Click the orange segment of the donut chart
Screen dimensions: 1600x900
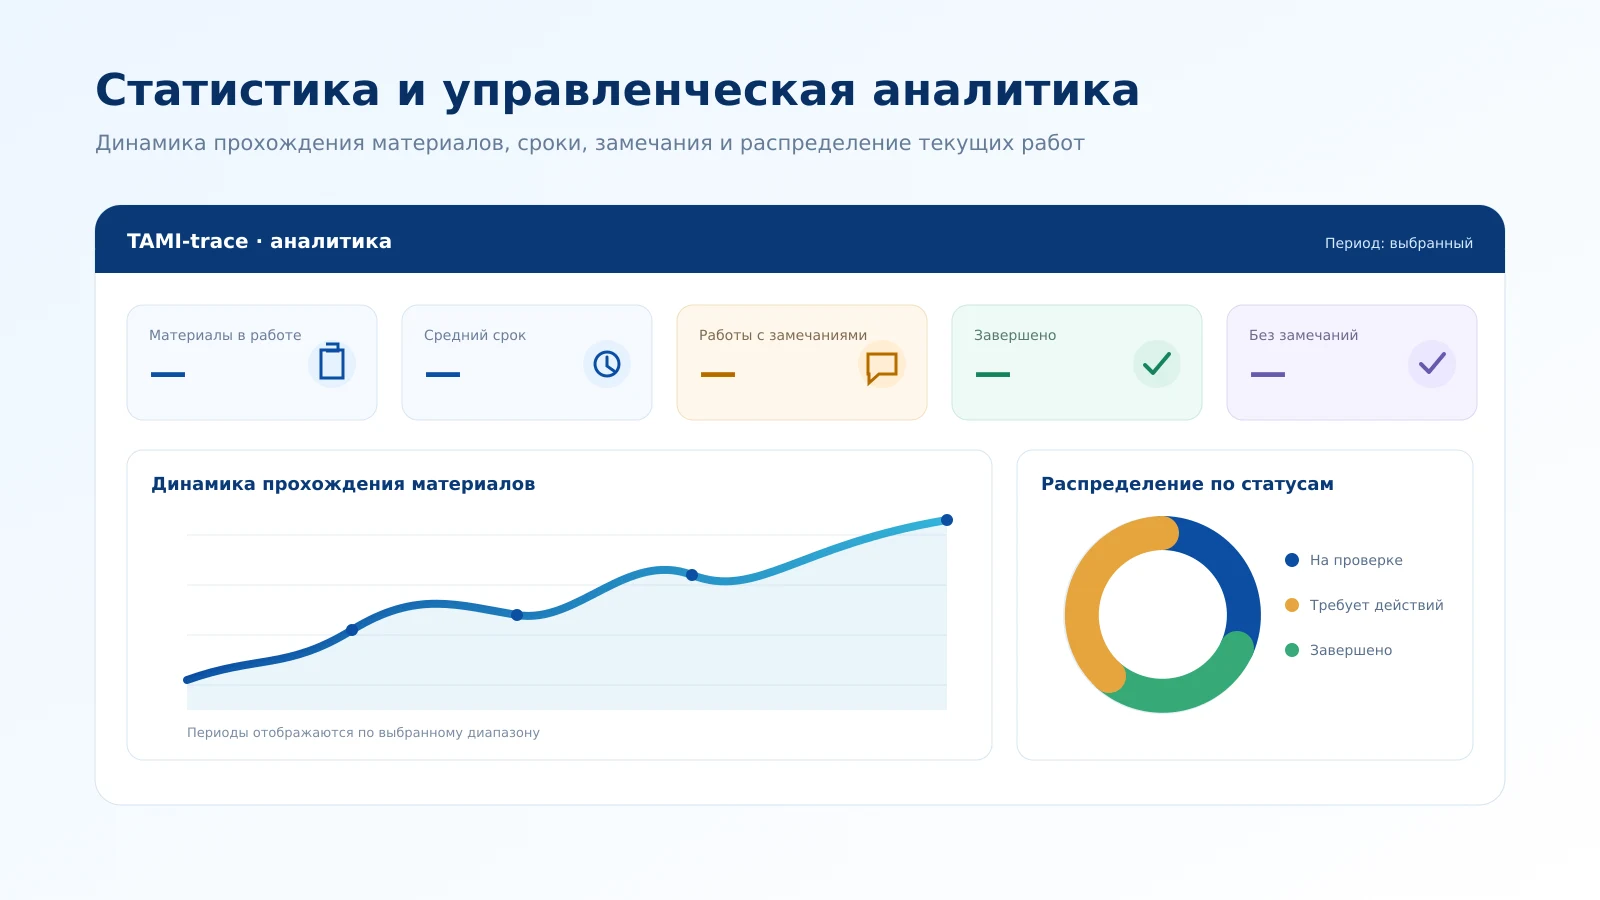1088,590
